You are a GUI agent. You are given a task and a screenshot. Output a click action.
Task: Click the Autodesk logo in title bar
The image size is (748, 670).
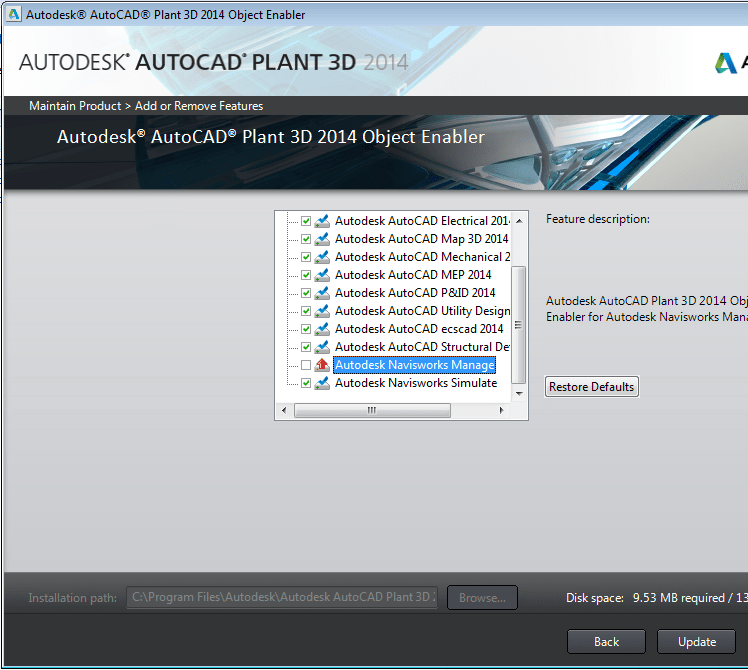coord(14,14)
